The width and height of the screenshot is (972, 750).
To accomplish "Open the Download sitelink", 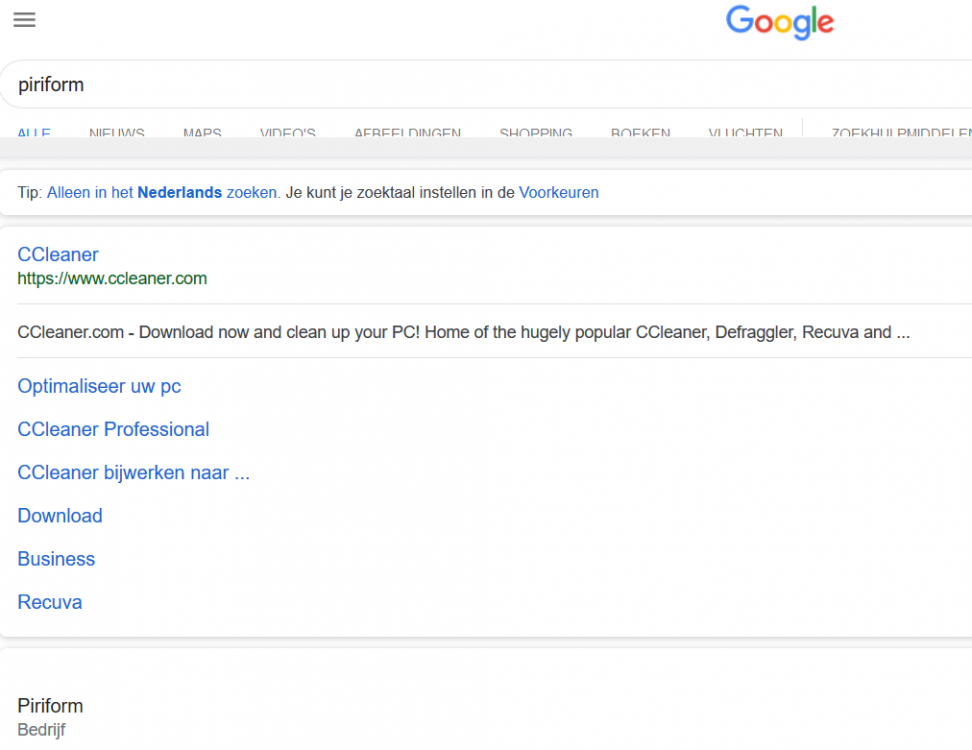I will (x=59, y=515).
